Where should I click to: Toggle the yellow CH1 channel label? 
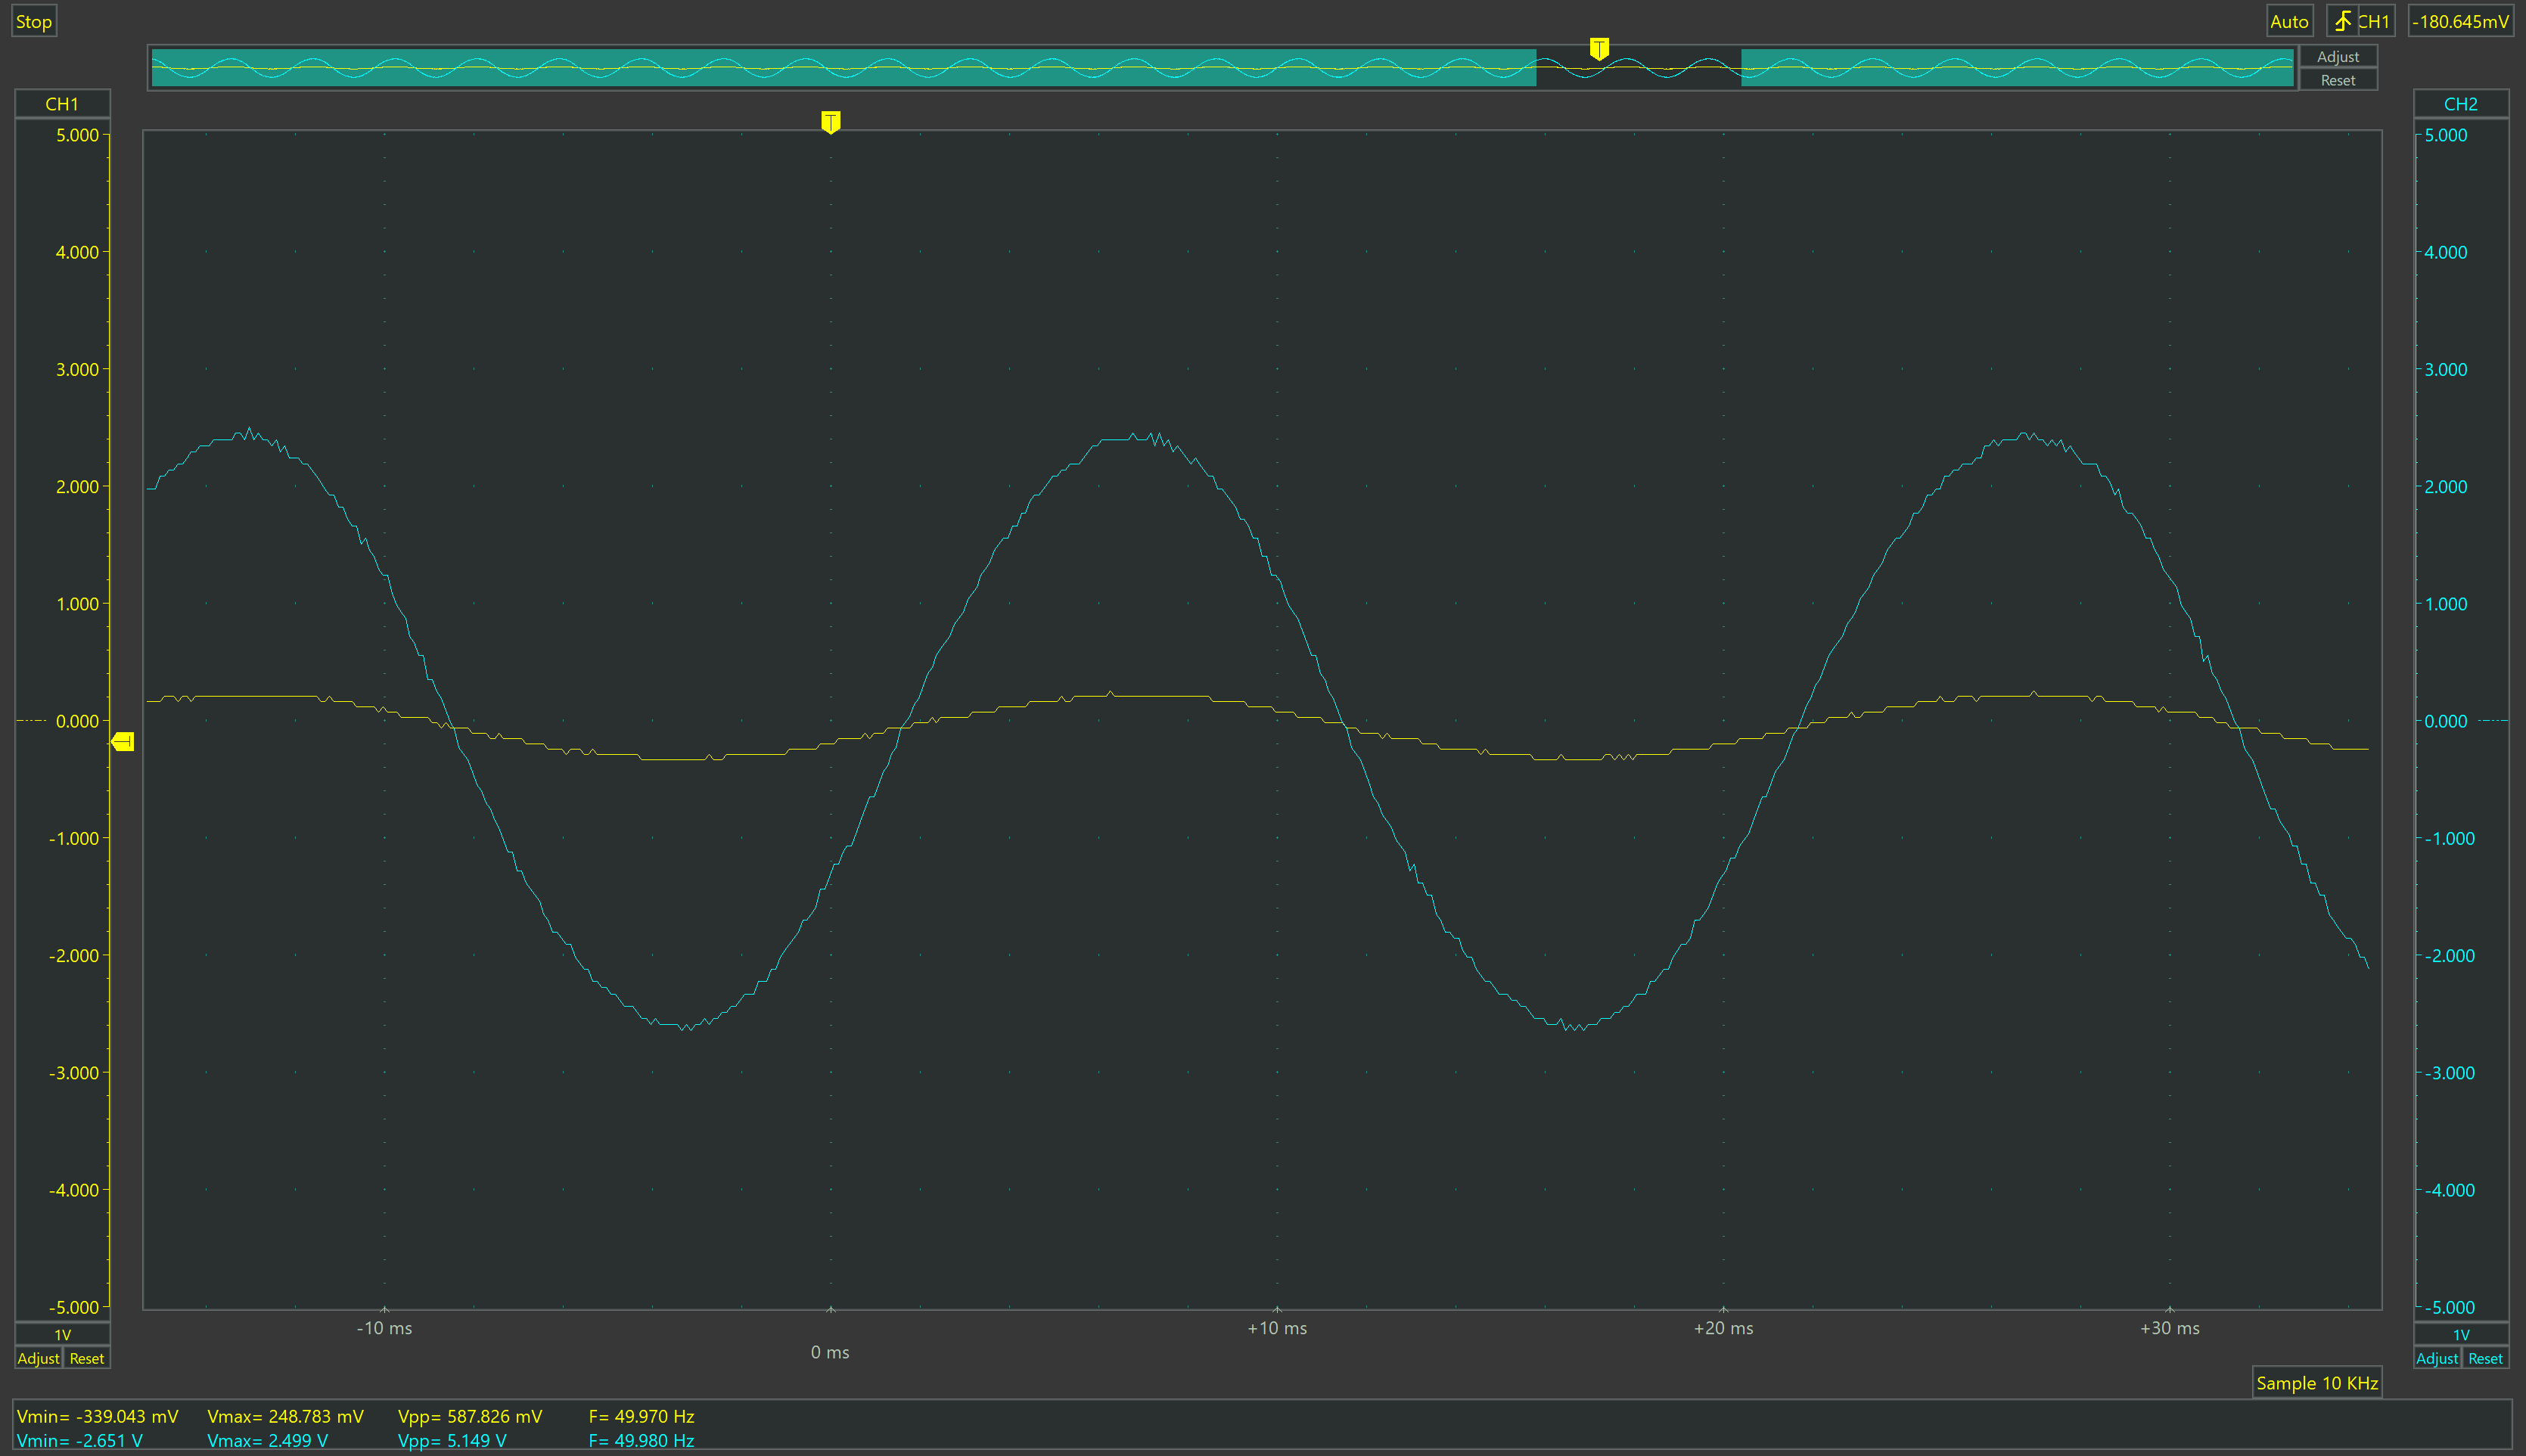pyautogui.click(x=62, y=104)
